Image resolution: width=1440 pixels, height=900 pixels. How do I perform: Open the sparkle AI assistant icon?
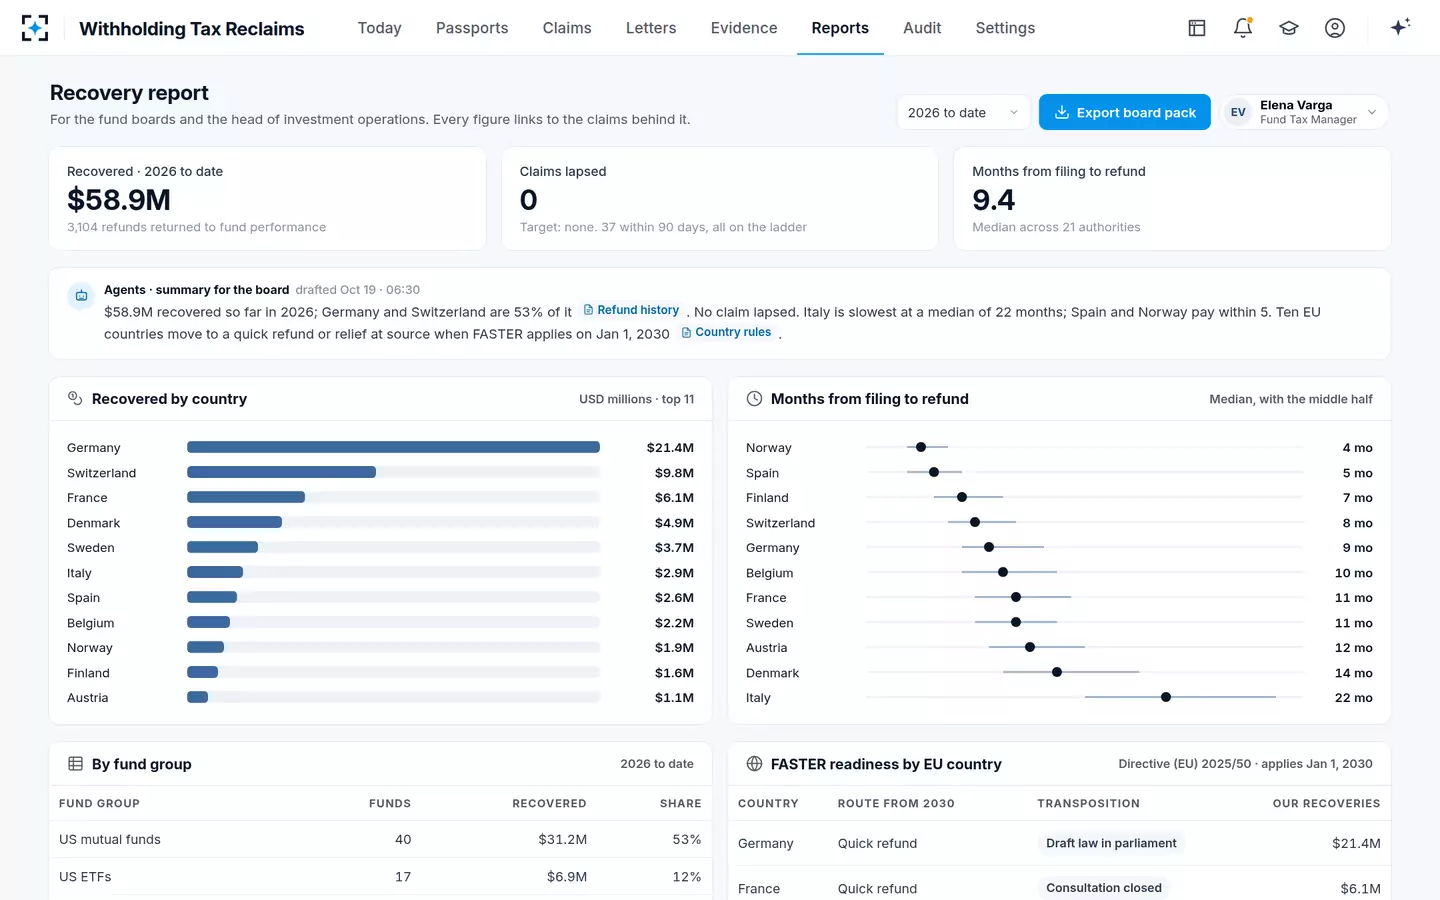pyautogui.click(x=1400, y=27)
